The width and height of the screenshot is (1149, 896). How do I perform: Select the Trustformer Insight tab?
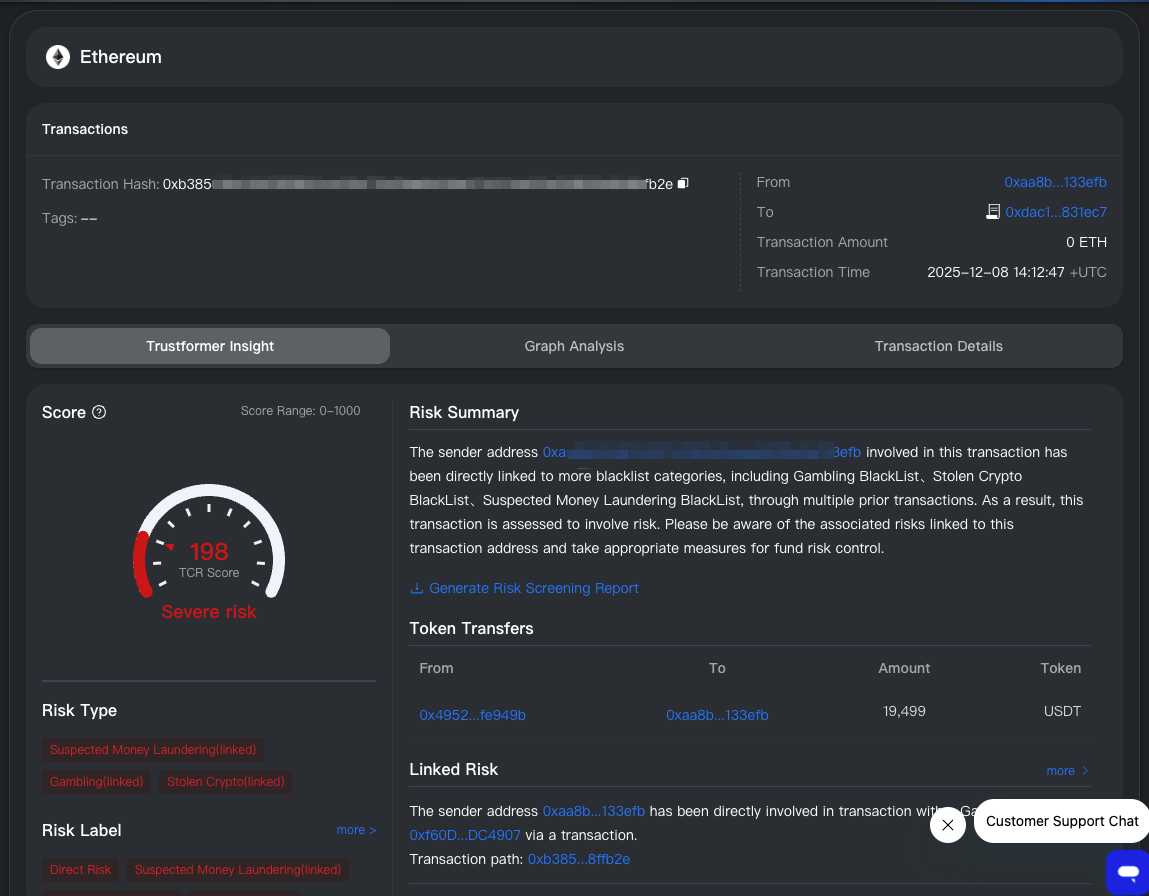click(209, 345)
